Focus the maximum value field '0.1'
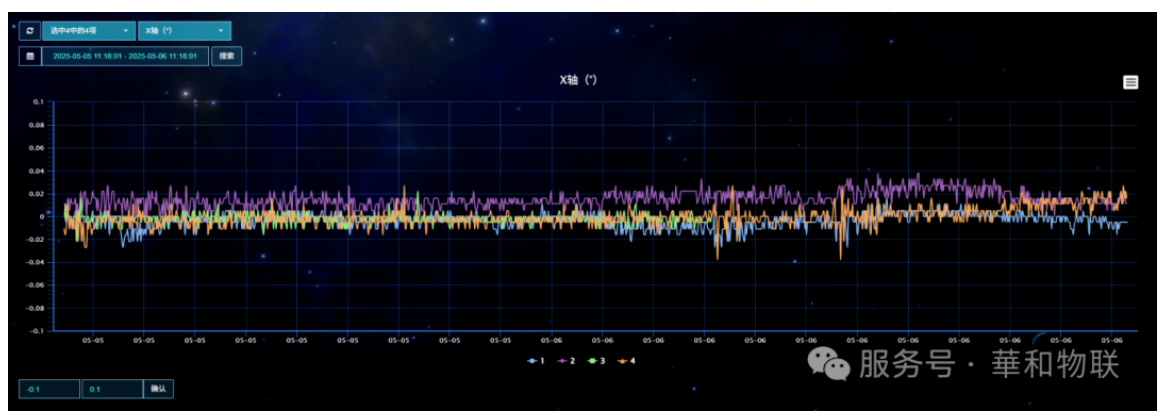 (x=111, y=389)
